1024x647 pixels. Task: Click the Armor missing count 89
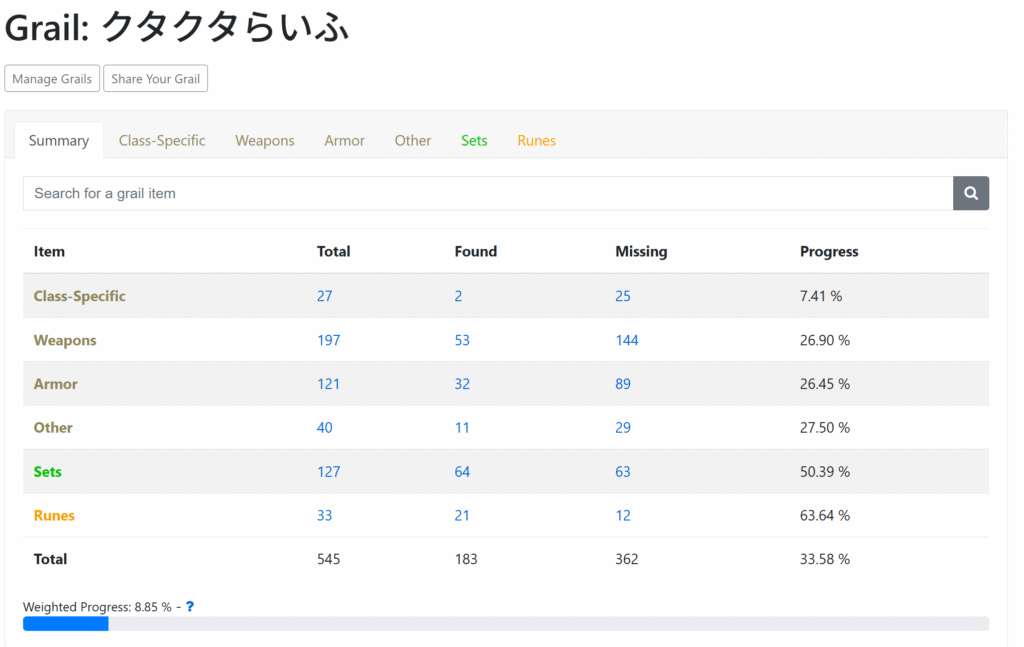(623, 384)
